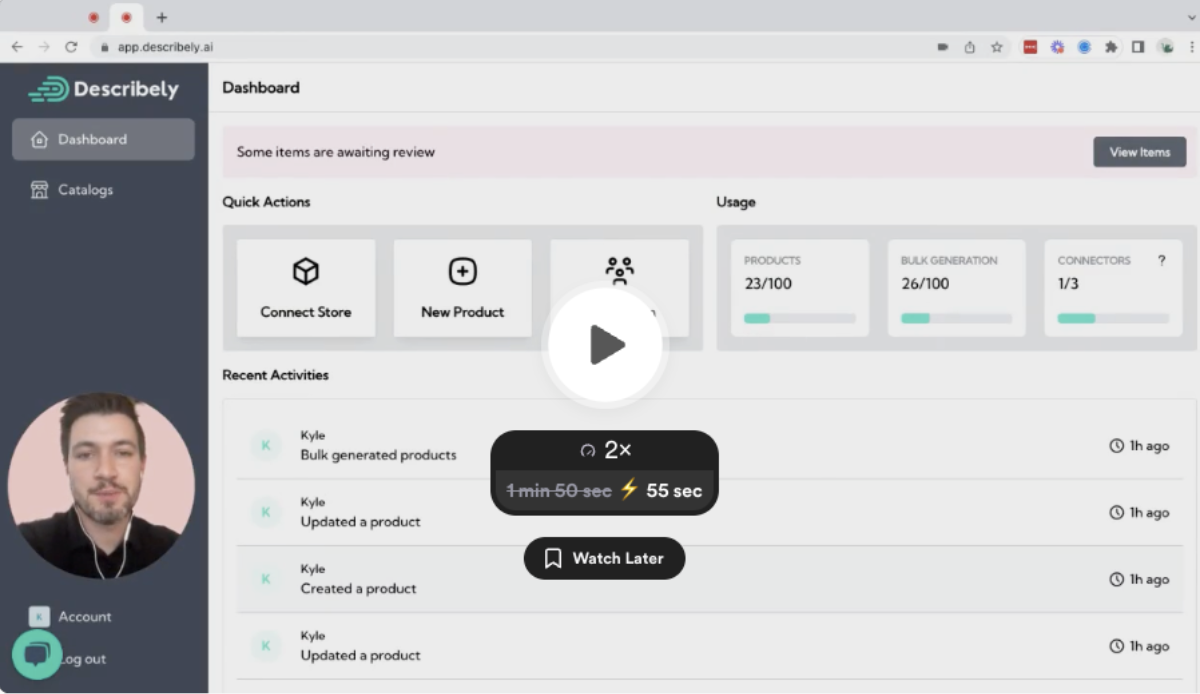Screen dimensions: 1200x694
Task: Play the Describely demo video
Action: 605,345
